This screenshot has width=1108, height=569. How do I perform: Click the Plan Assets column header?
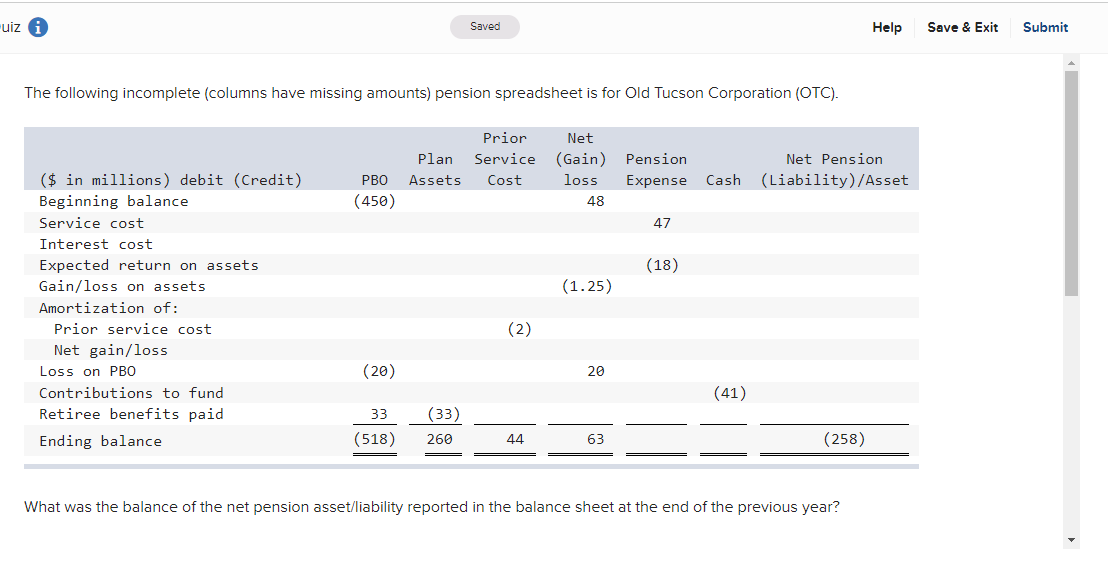(x=435, y=170)
